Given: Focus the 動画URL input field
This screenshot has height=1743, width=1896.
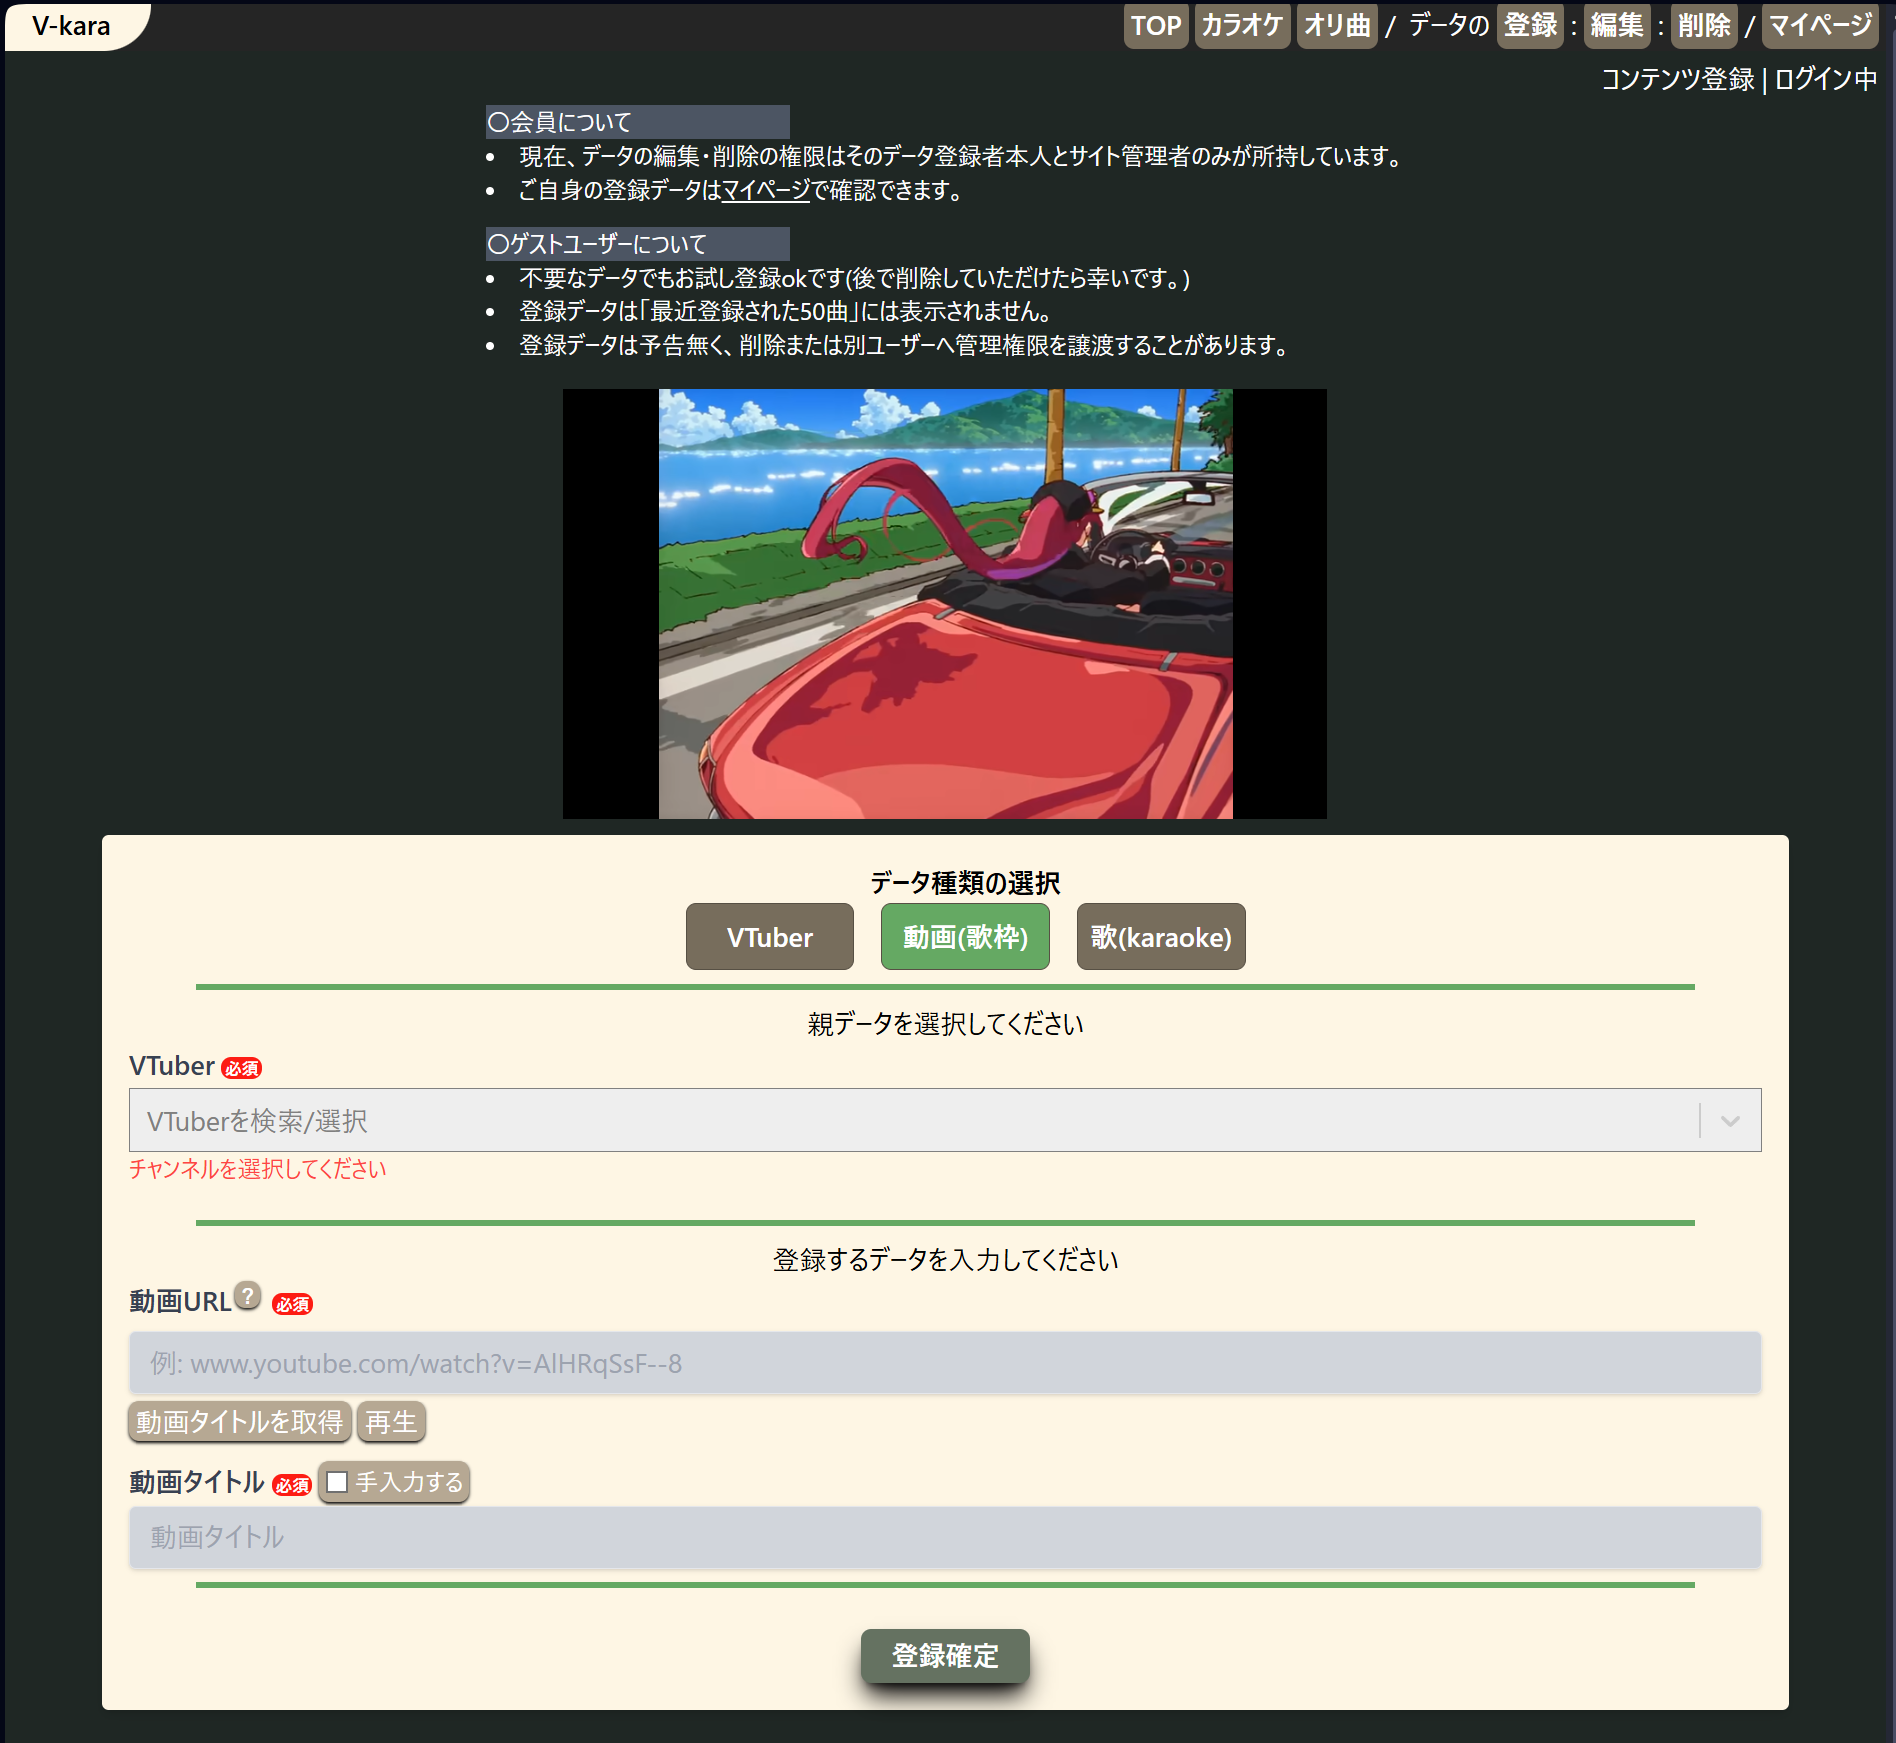Looking at the screenshot, I should 945,1363.
